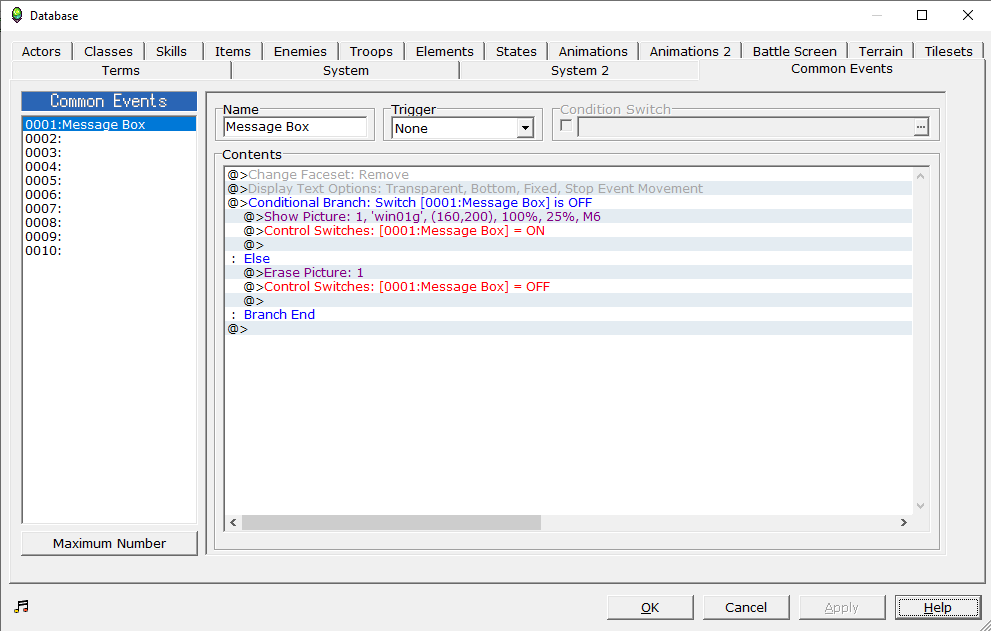This screenshot has height=631, width=991.
Task: Select the System tab
Action: click(x=346, y=70)
